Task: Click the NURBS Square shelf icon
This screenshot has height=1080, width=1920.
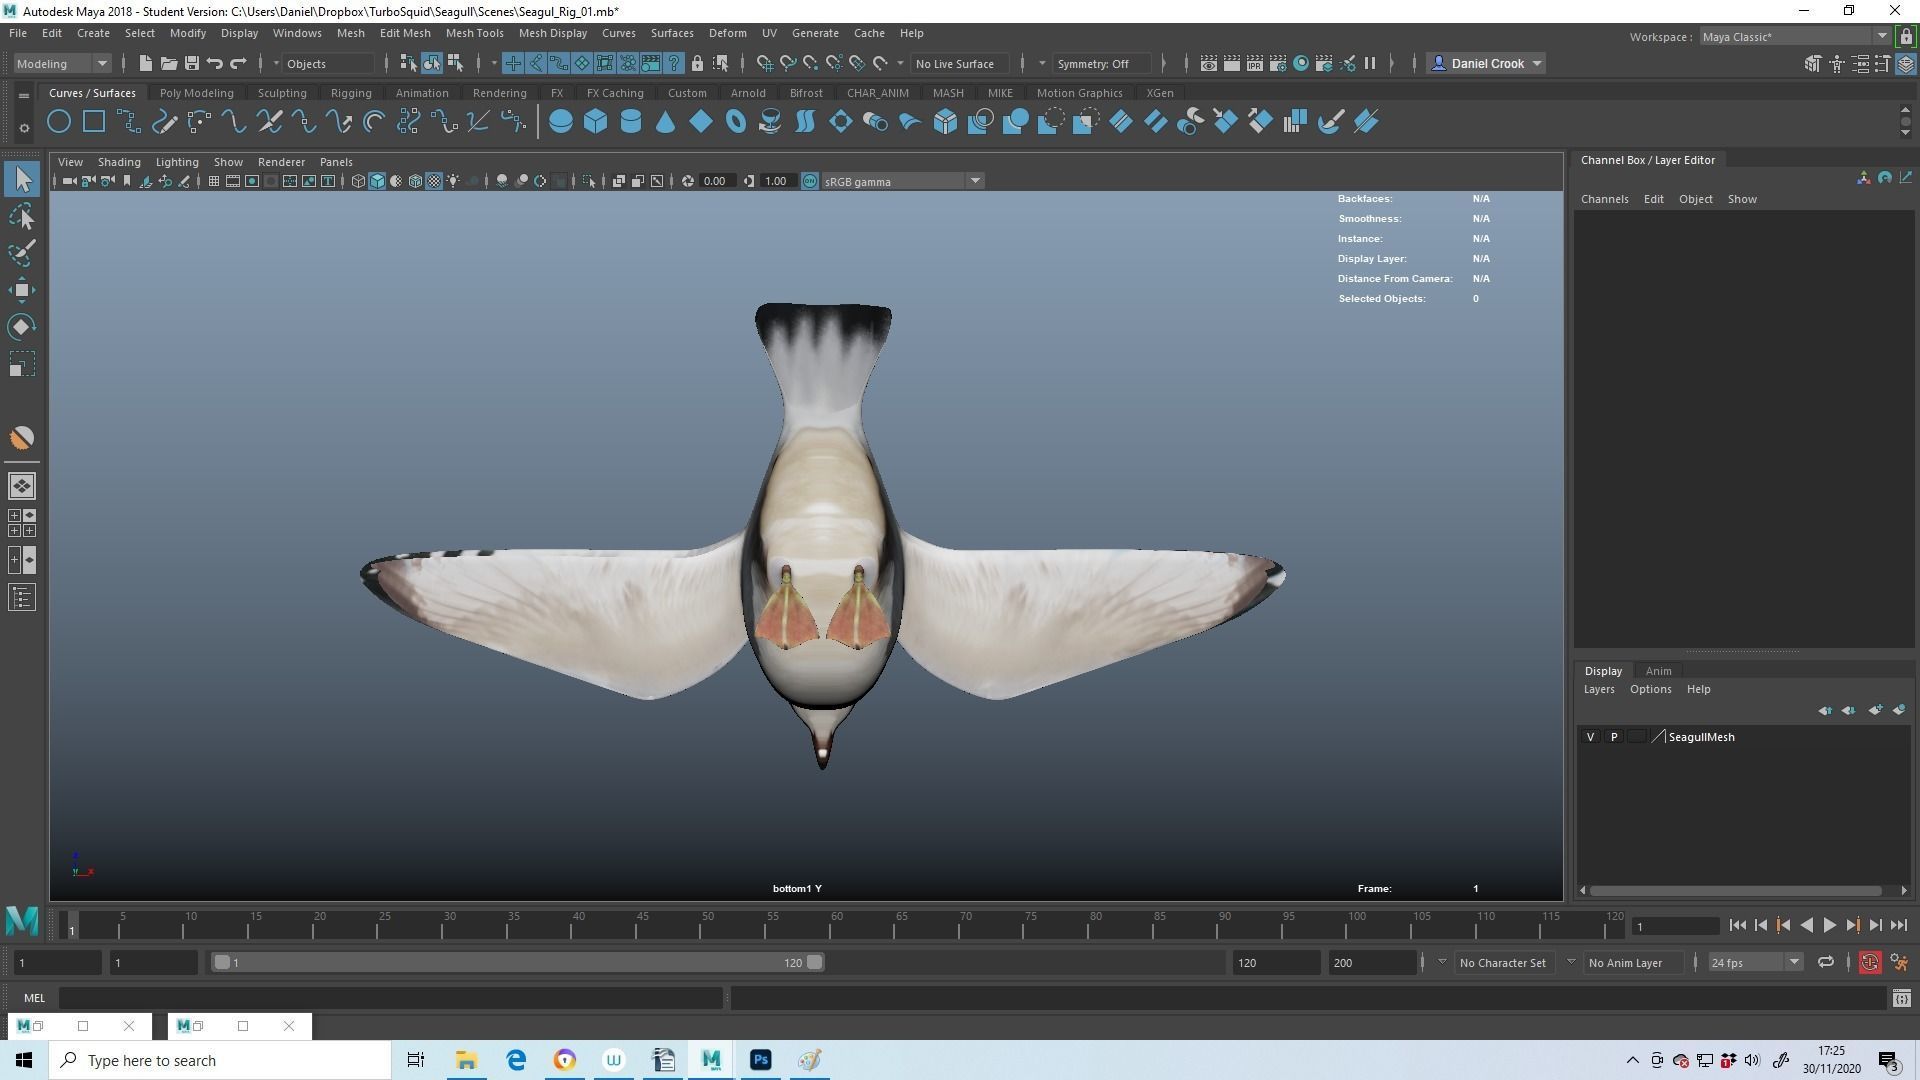Action: click(94, 122)
